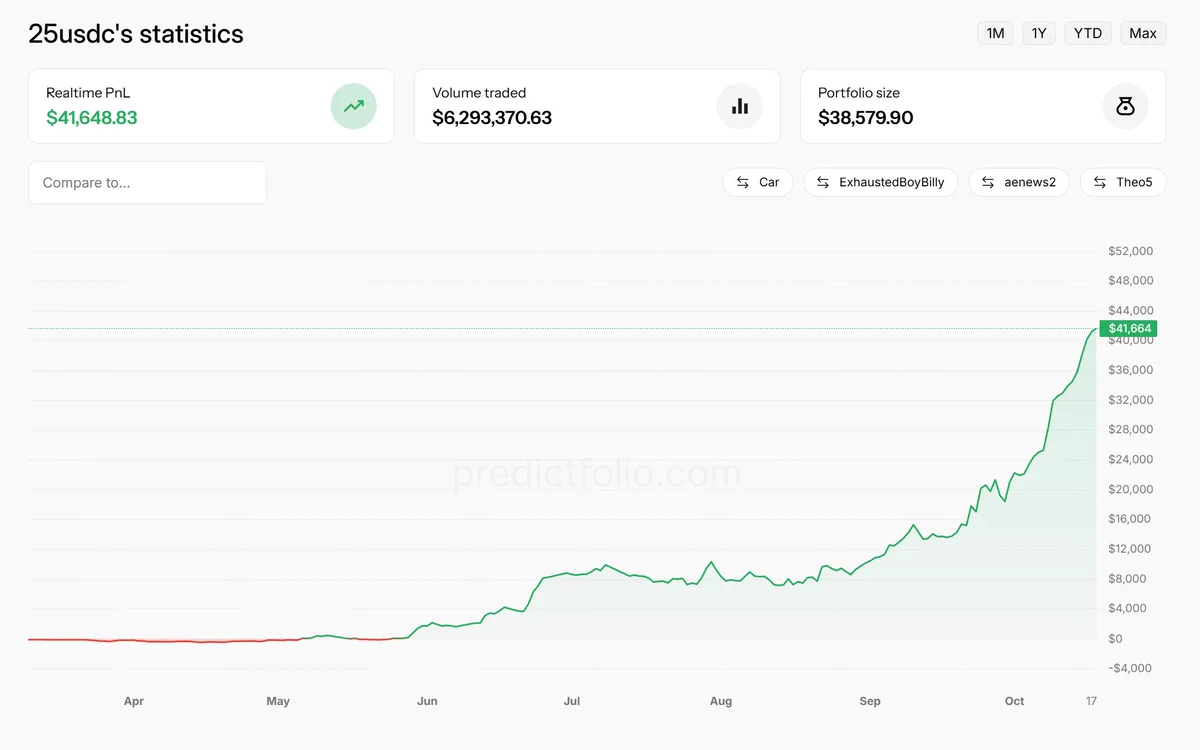The image size is (1200, 750).
Task: Compare with Theo5
Action: pos(1123,182)
